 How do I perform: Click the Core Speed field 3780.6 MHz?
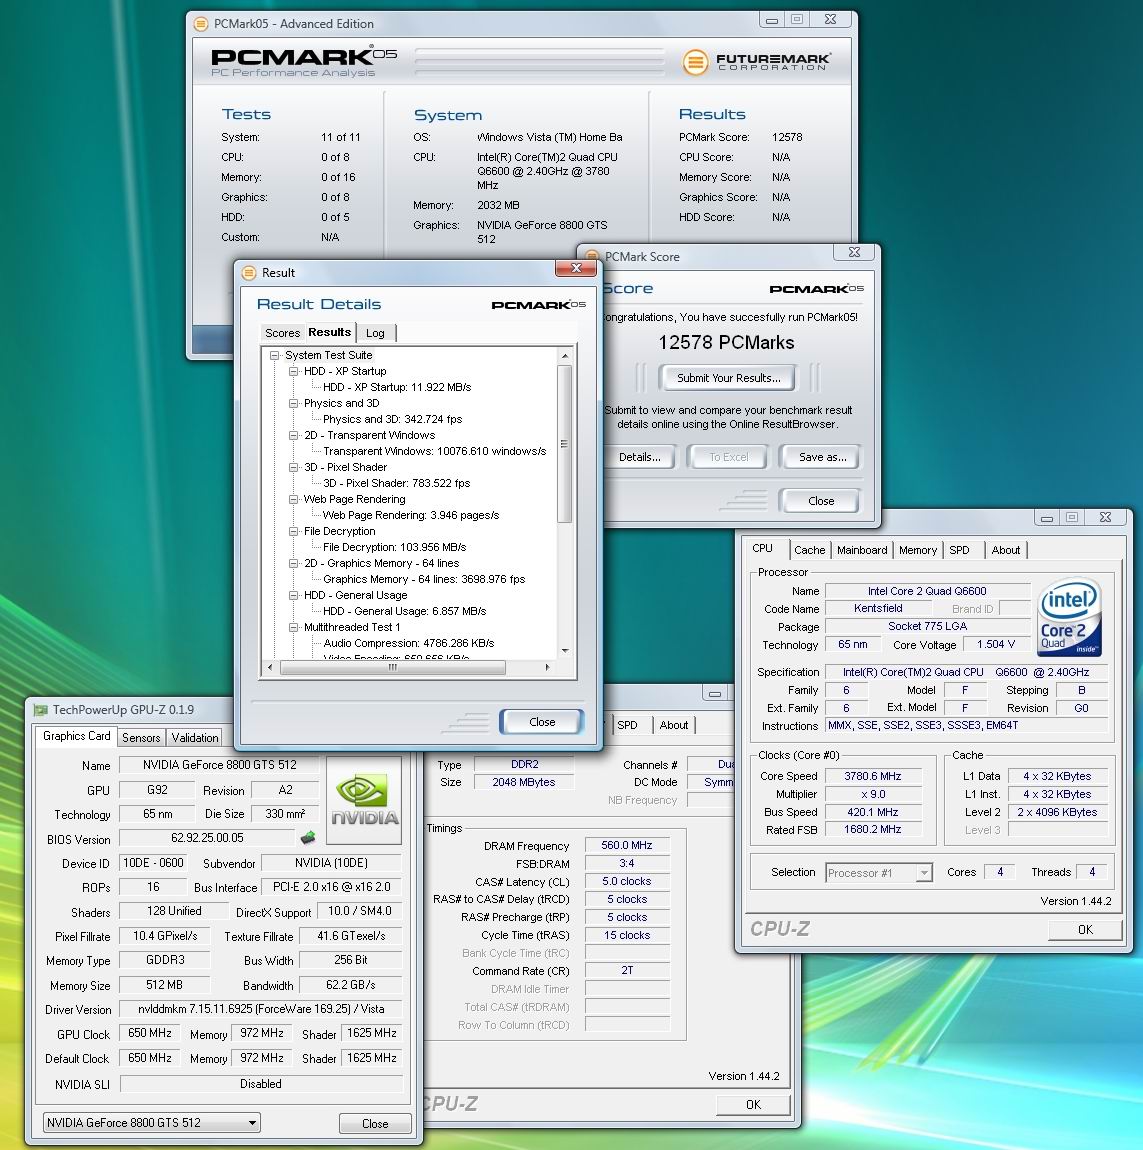pyautogui.click(x=872, y=777)
